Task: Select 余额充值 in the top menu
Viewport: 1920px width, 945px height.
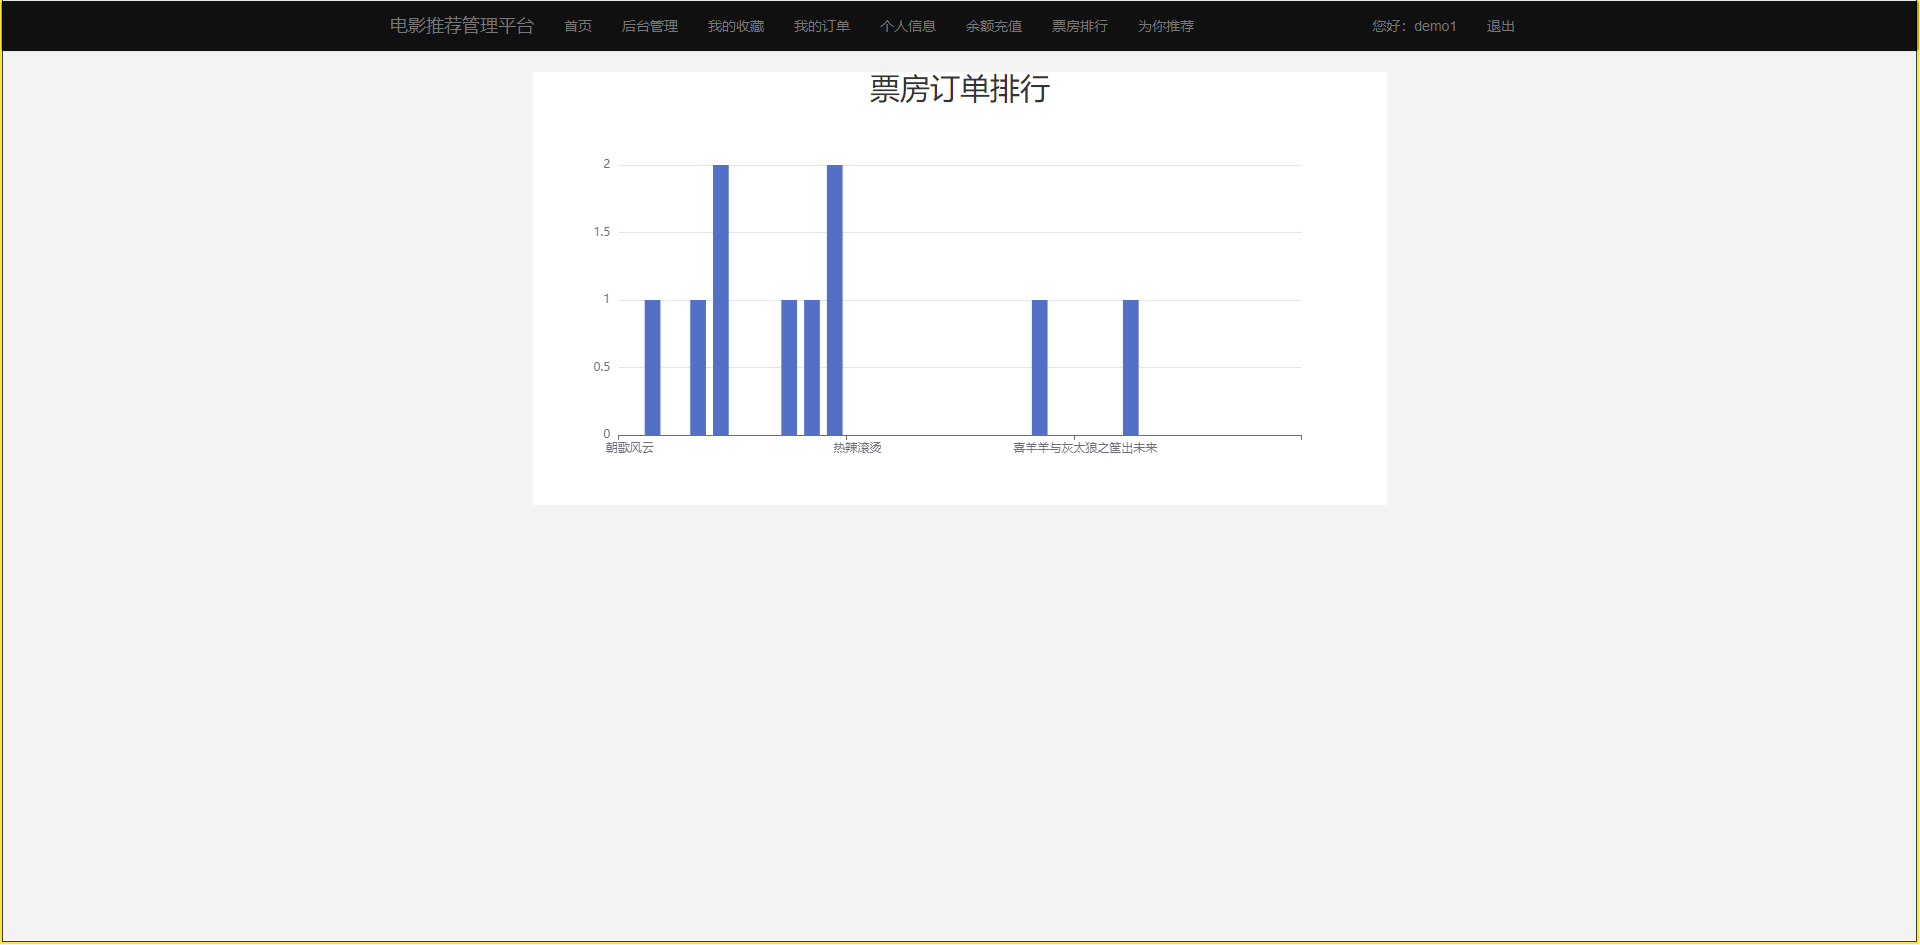Action: click(994, 26)
